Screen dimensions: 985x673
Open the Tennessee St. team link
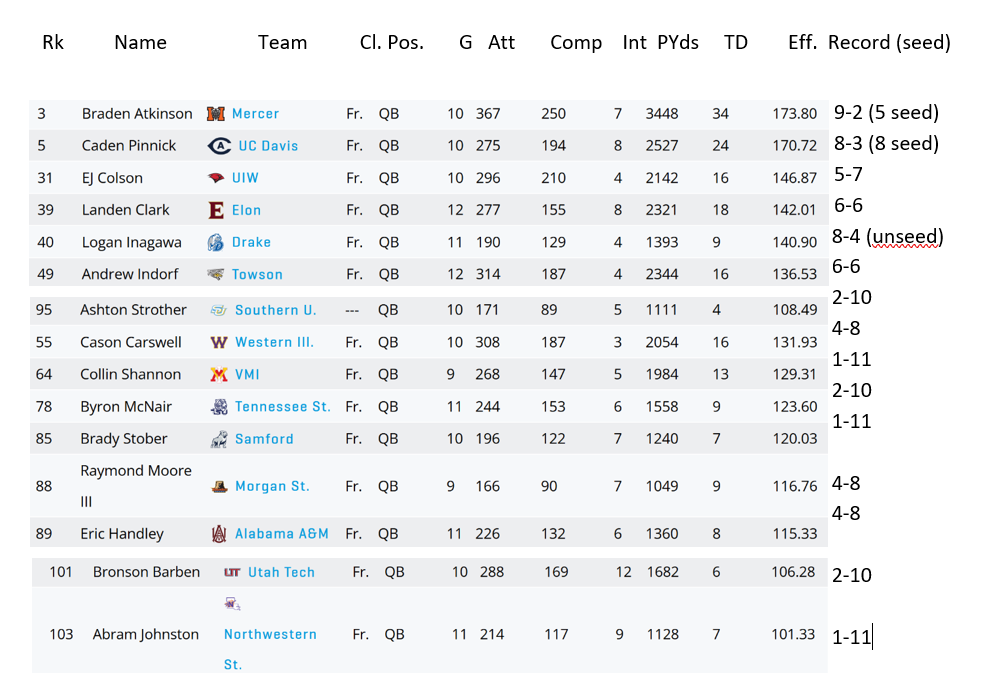(x=282, y=406)
